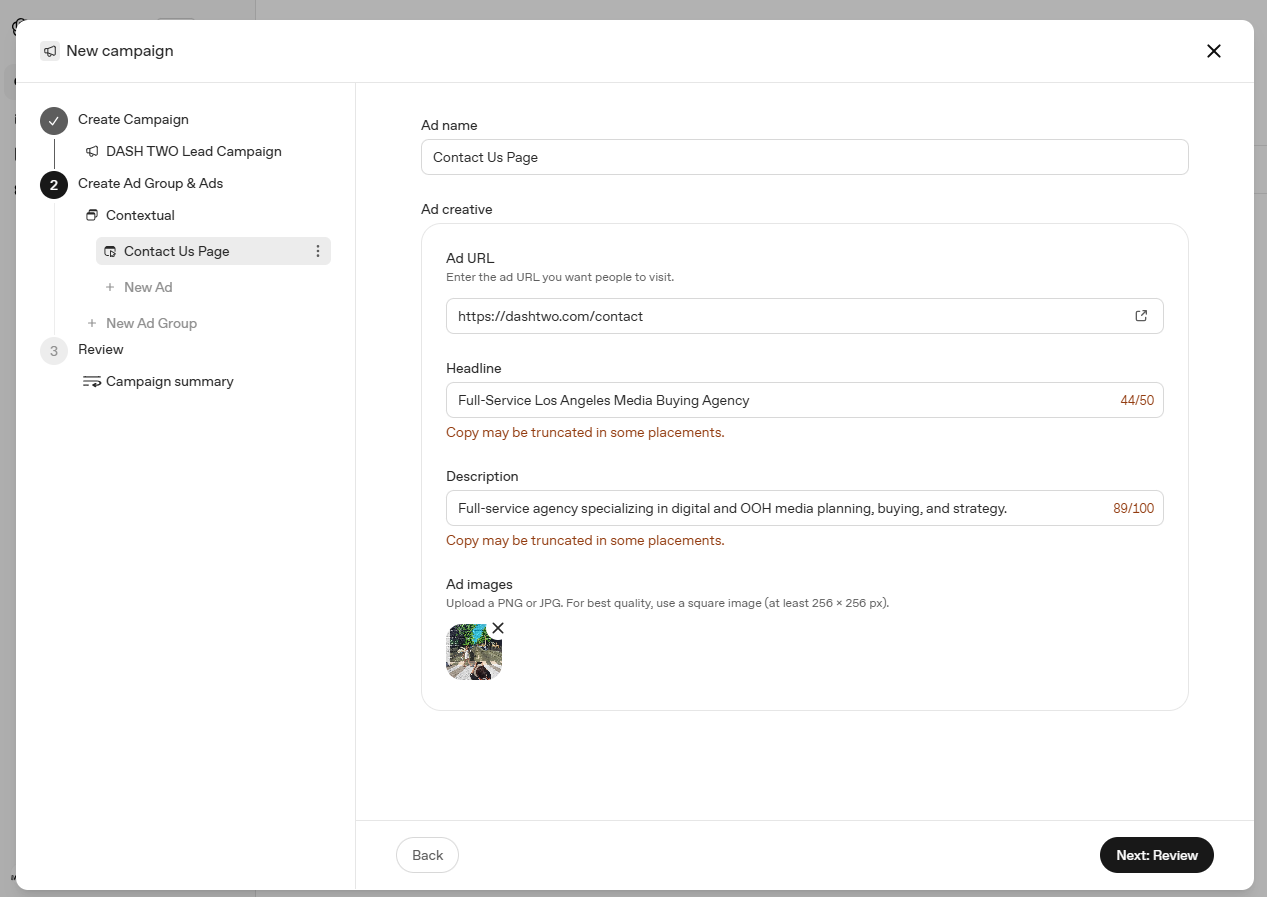Select the Contact Us Page ad in sidebar
This screenshot has height=897, width=1267.
(213, 251)
